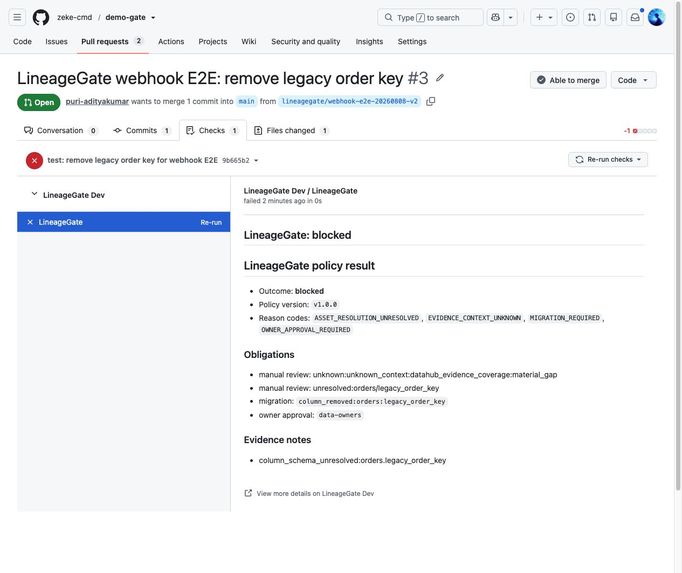682x573 pixels.
Task: Click the ASSET_RESOLUTION_UNRESOLVED reason code
Action: coord(366,318)
